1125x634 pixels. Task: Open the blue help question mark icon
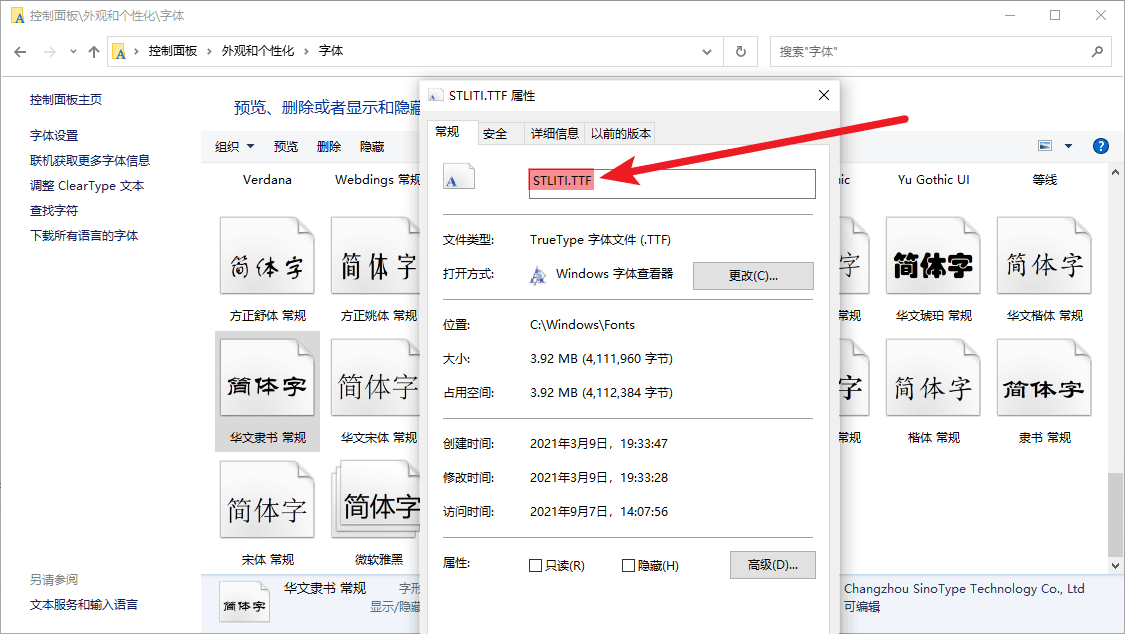pyautogui.click(x=1100, y=146)
